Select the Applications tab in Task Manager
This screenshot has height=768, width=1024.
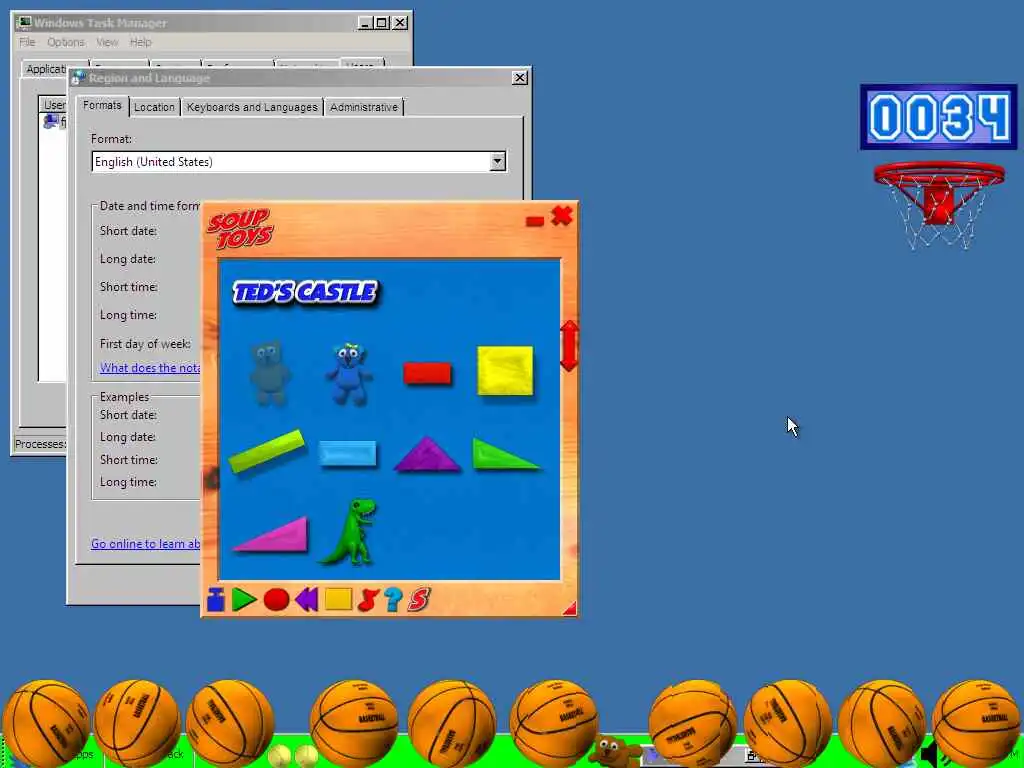[46, 69]
